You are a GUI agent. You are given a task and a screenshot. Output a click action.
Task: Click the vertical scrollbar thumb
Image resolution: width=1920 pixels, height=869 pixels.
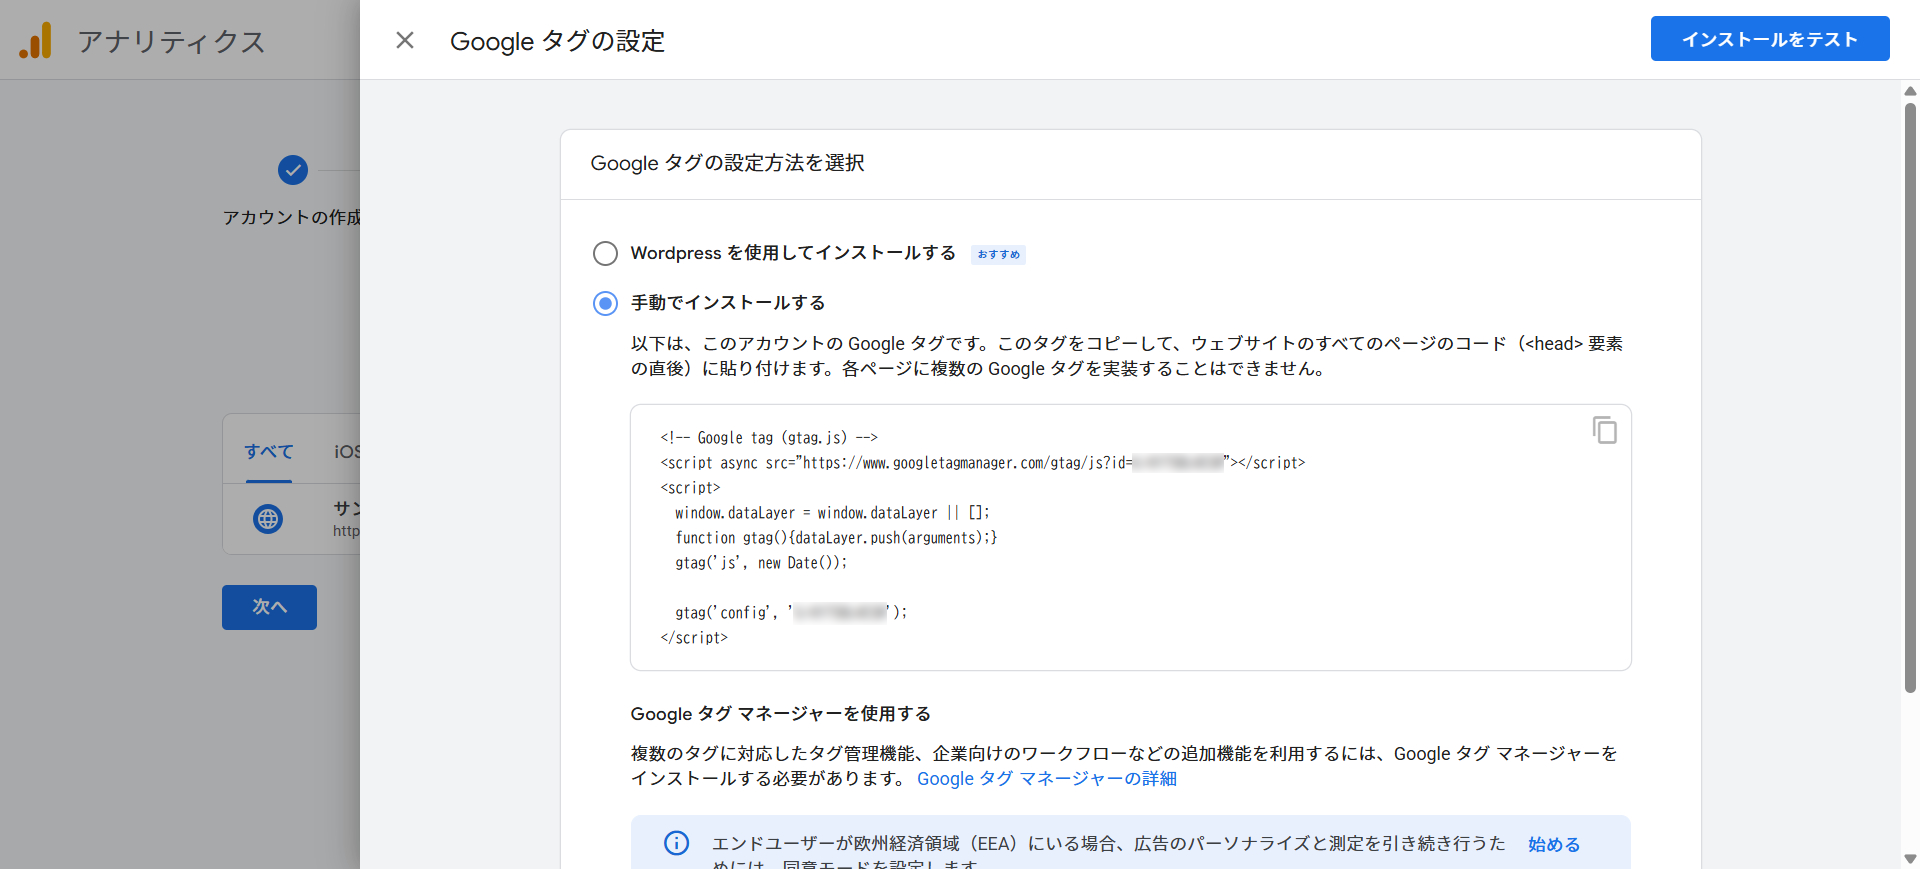tap(1910, 400)
